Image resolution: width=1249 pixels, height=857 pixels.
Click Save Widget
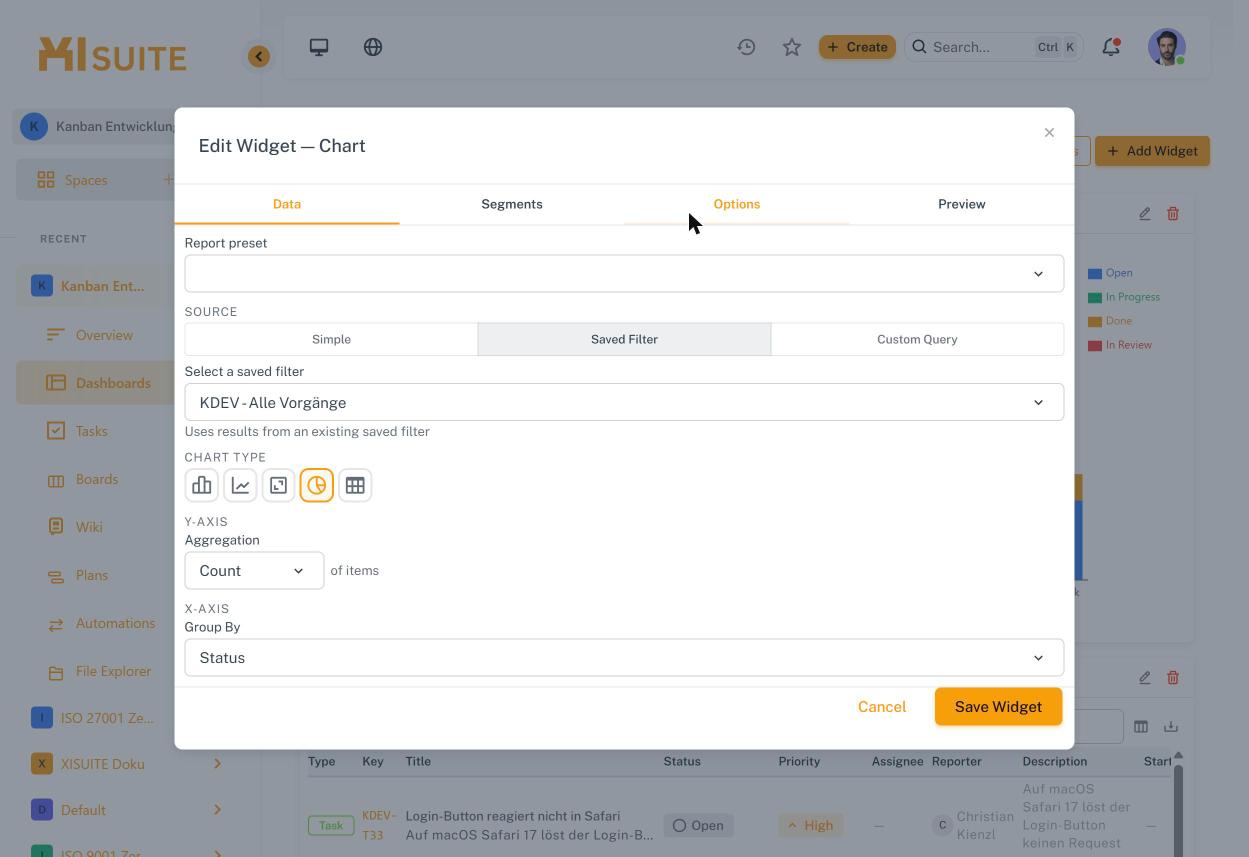[998, 707]
